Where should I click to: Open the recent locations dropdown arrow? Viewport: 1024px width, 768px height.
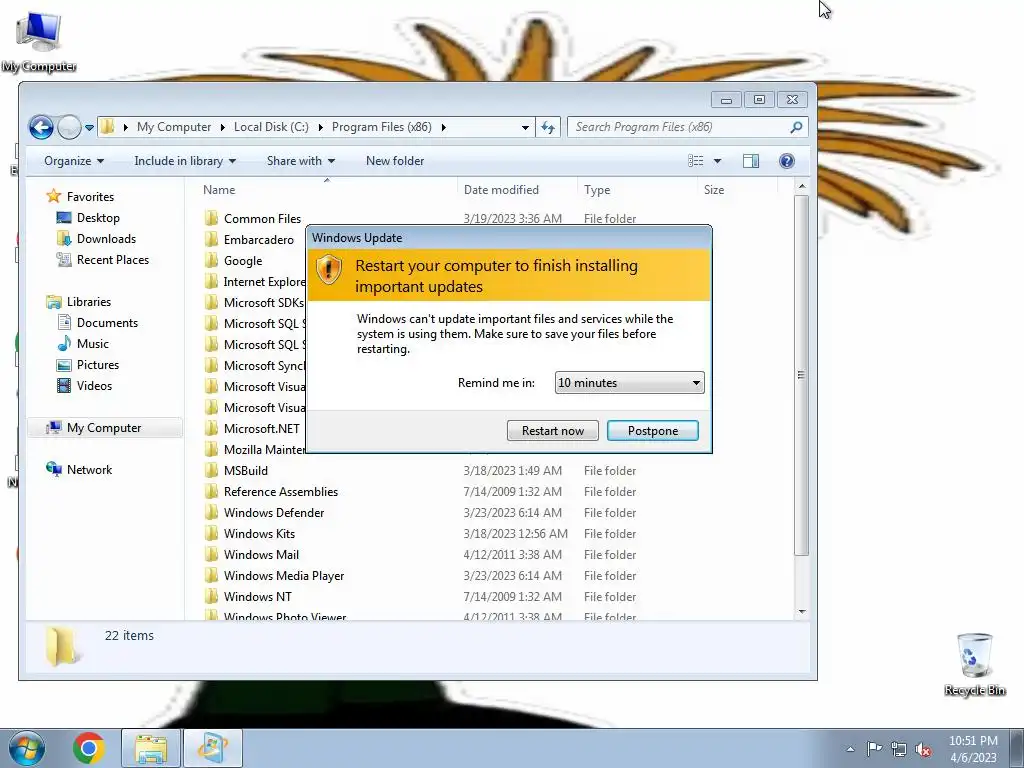click(89, 127)
